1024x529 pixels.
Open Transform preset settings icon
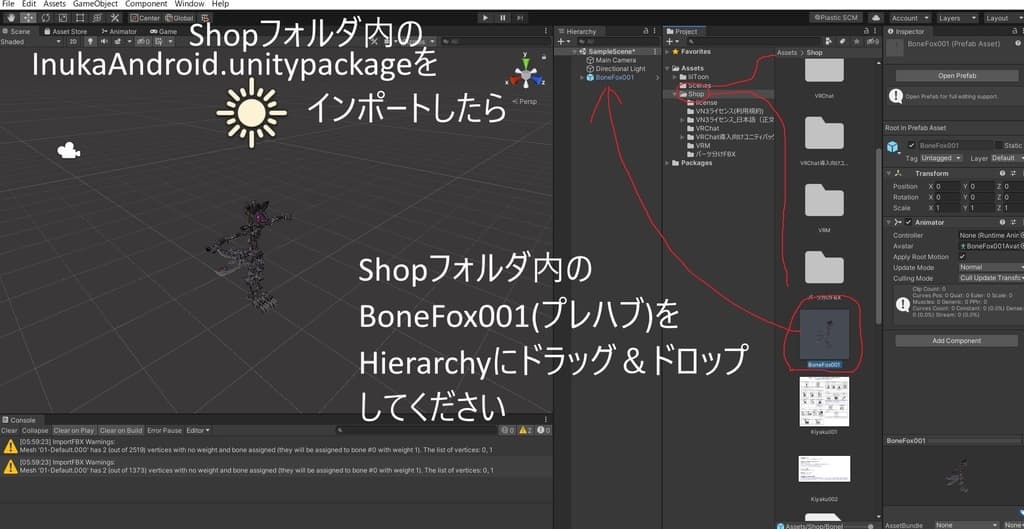tap(1013, 173)
